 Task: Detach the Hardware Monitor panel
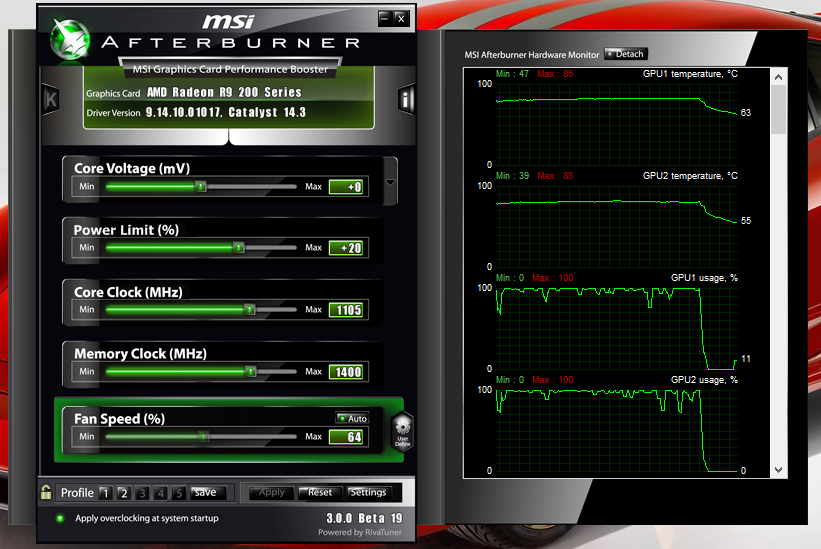tap(626, 54)
